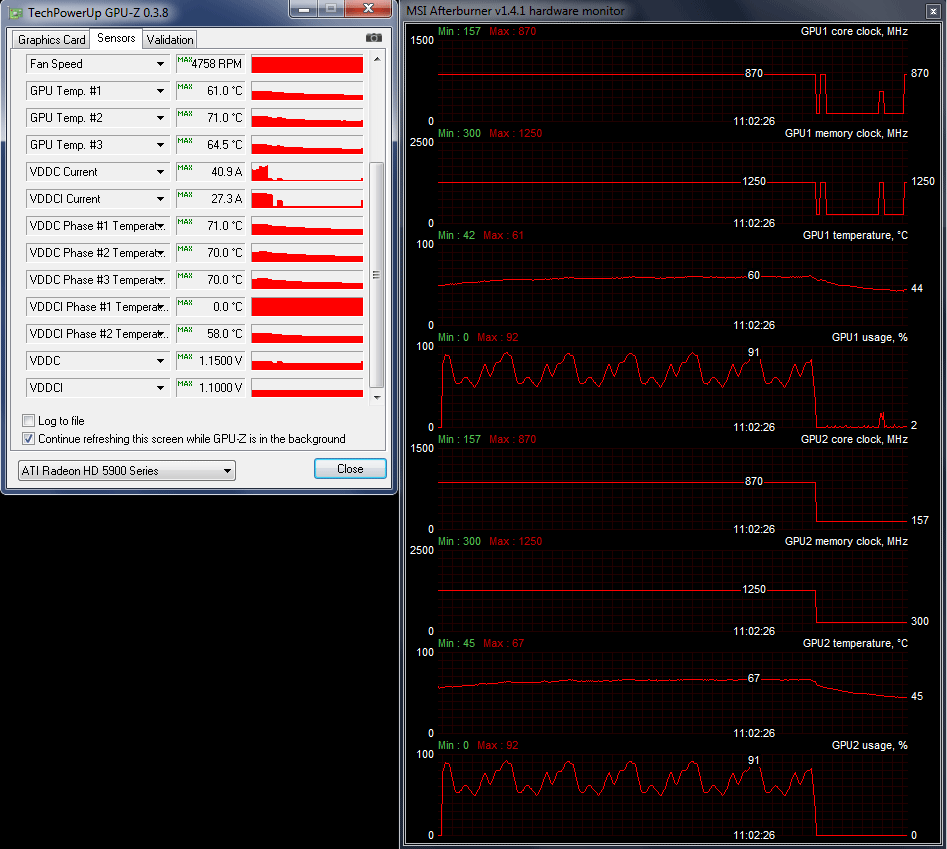Open VDDCI Phase #1 Temperature dropdown
Screen dimensions: 947x849
160,307
